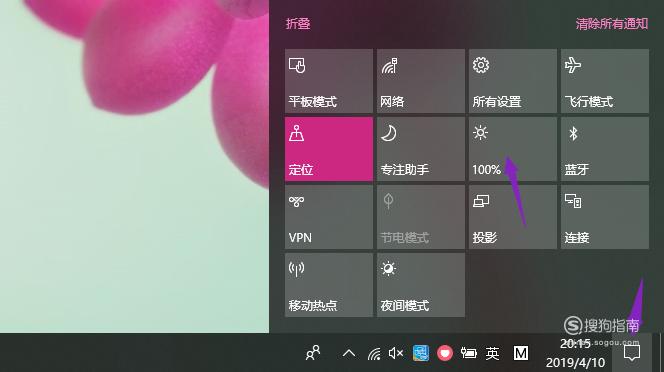Image resolution: width=664 pixels, height=372 pixels.
Task: Enable 飞行模式 airplane mode tile
Action: [605, 81]
